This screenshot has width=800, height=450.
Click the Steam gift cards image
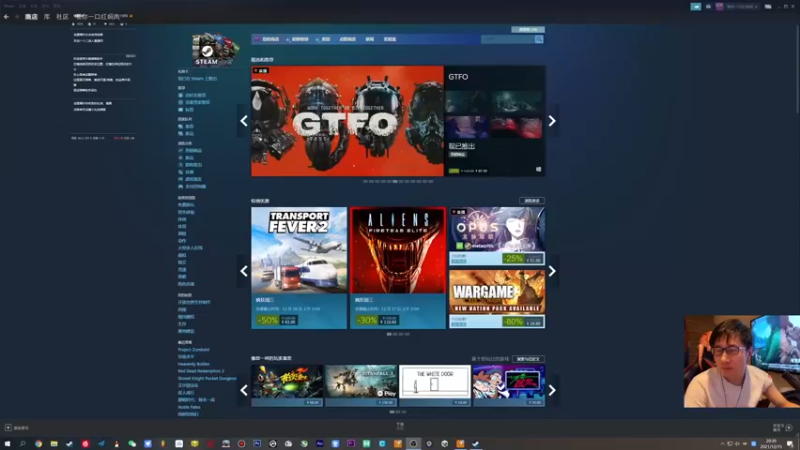click(215, 49)
